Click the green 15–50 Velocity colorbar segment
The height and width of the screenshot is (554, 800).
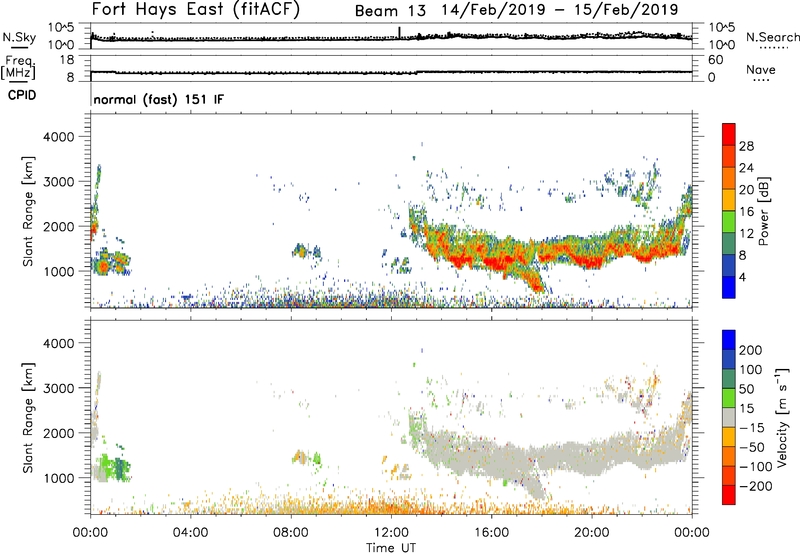729,398
